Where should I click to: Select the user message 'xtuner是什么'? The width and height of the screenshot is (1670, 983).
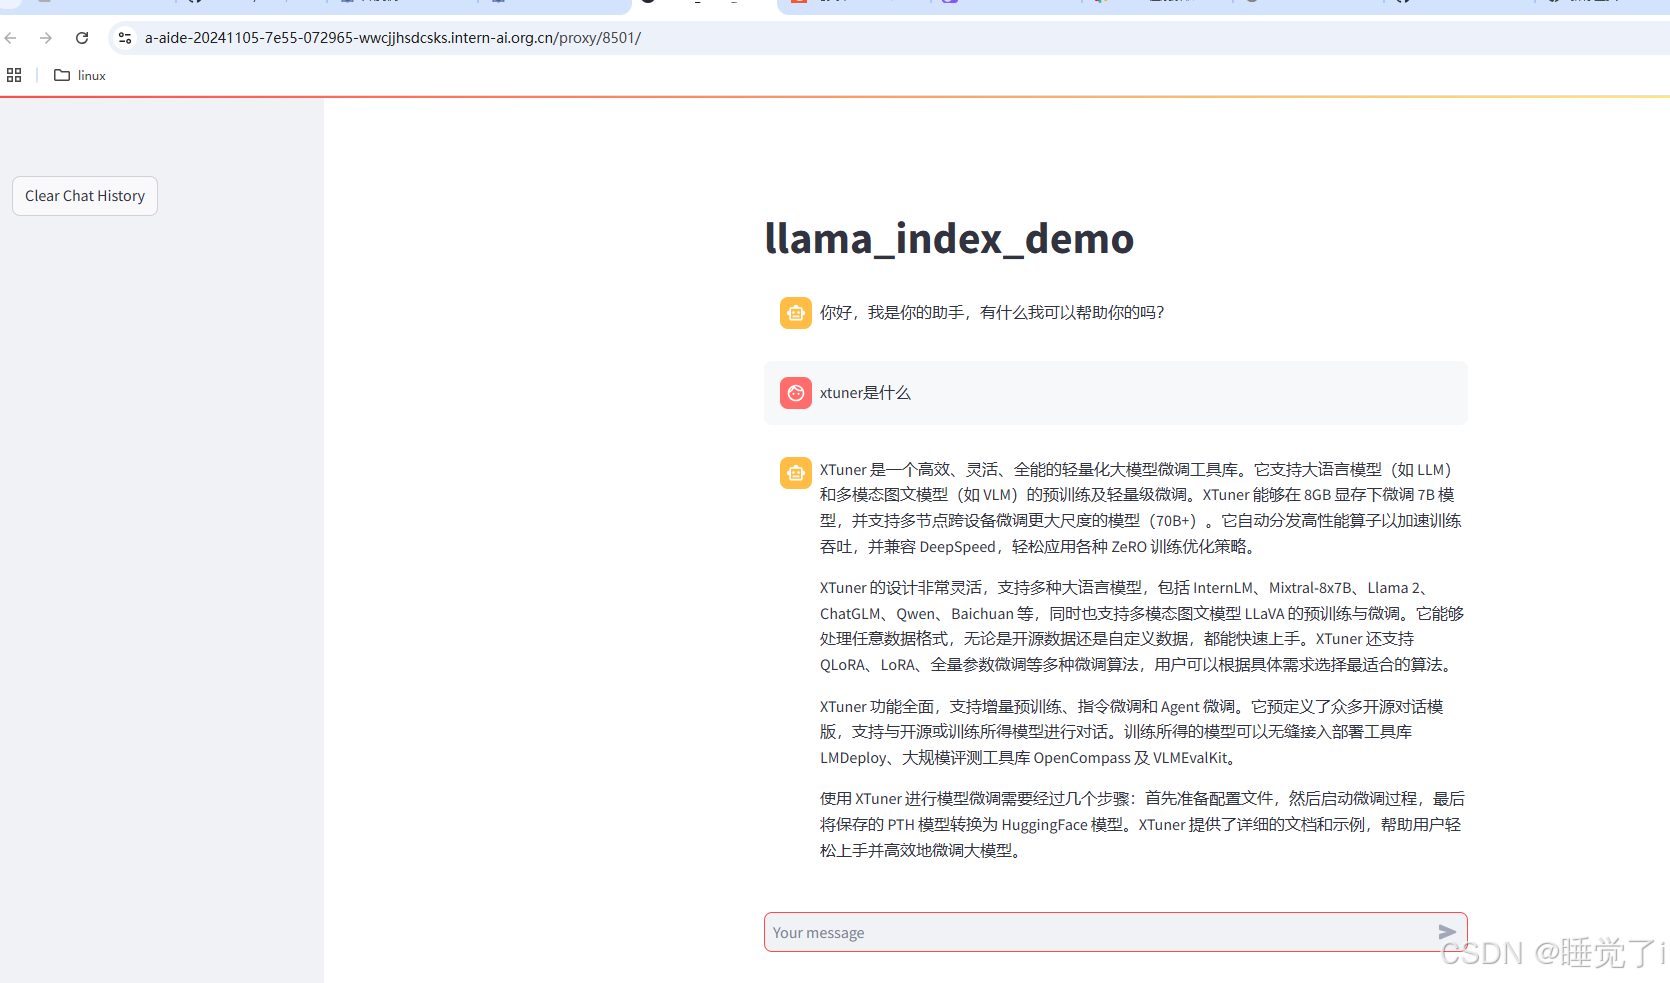point(865,393)
